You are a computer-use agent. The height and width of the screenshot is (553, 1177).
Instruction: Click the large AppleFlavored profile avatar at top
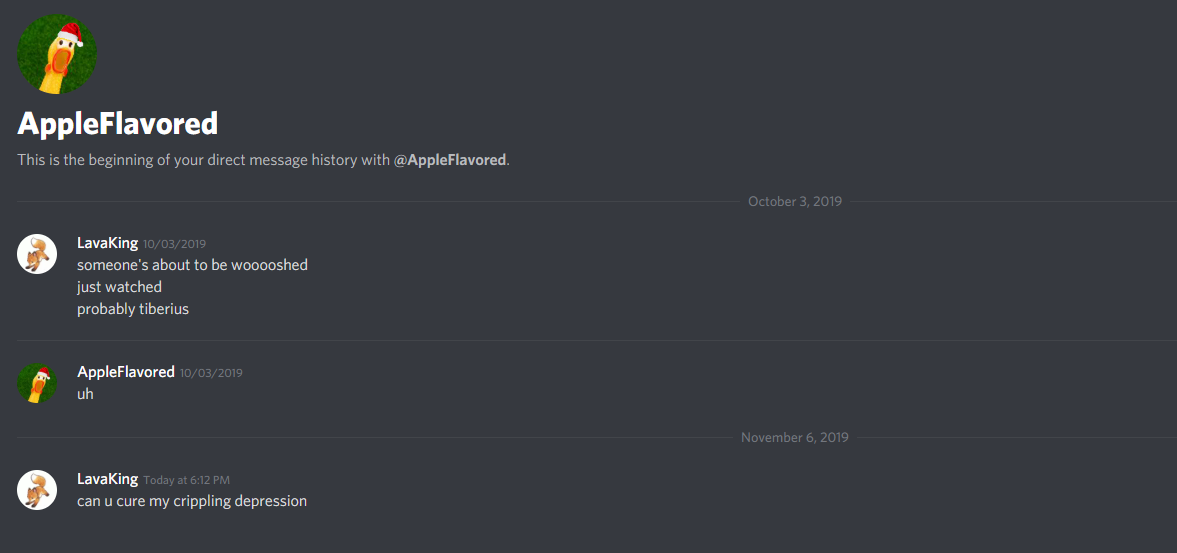57,54
